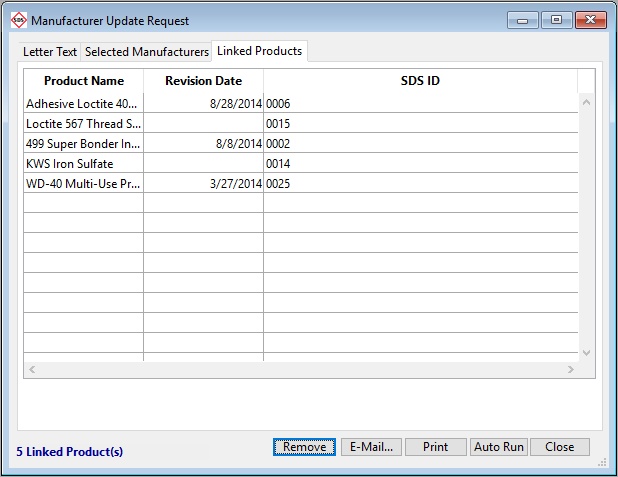618x477 pixels.
Task: Start Auto Run
Action: 498,447
